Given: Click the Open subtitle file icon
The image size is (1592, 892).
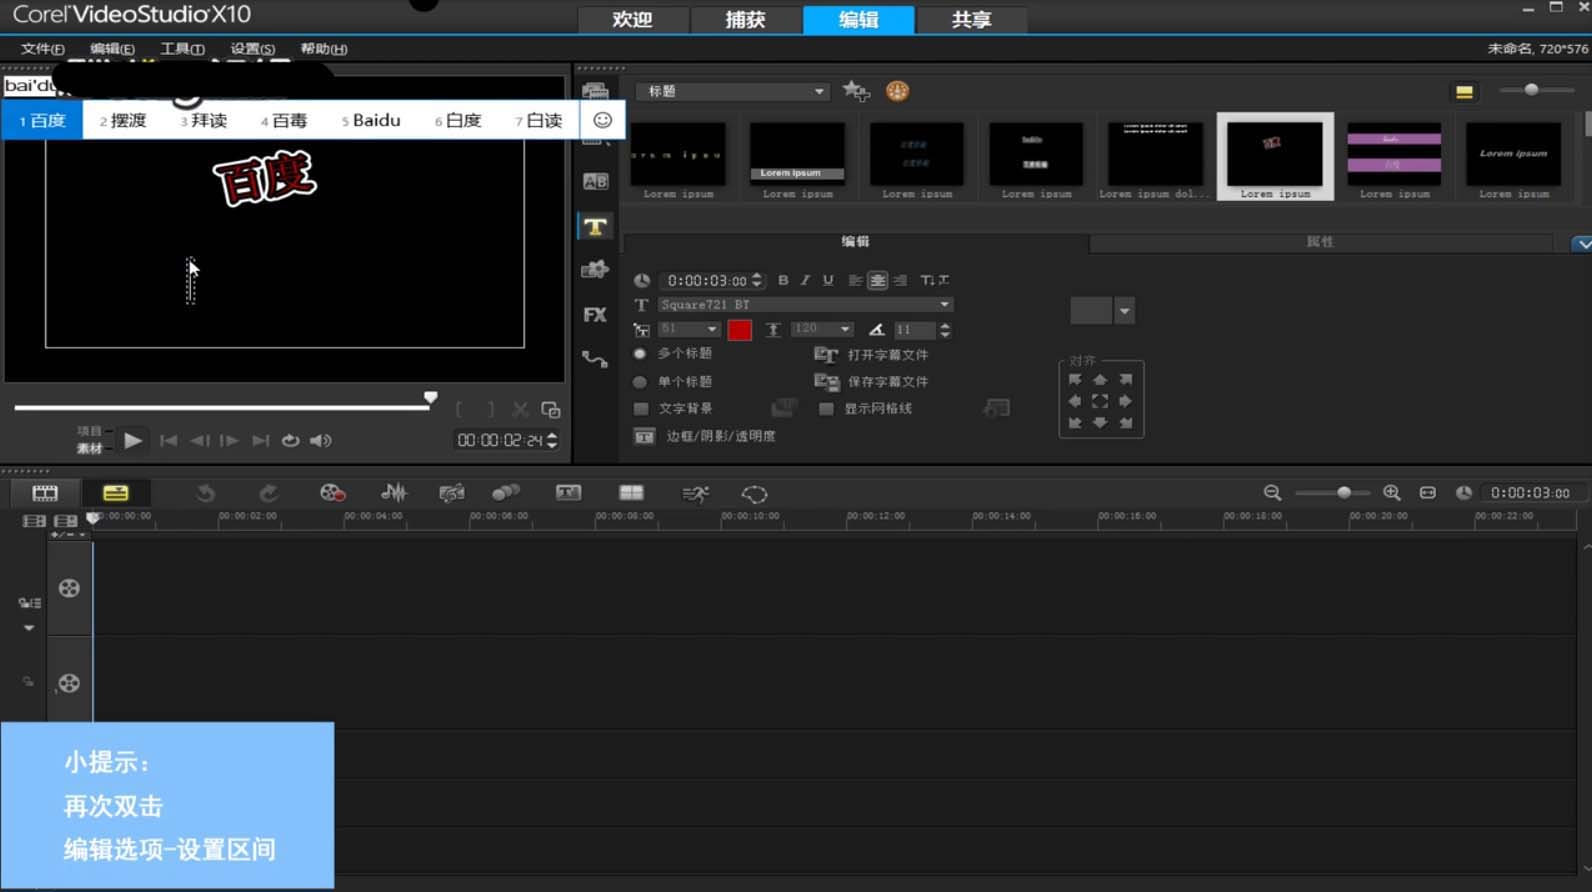Looking at the screenshot, I should [x=826, y=355].
